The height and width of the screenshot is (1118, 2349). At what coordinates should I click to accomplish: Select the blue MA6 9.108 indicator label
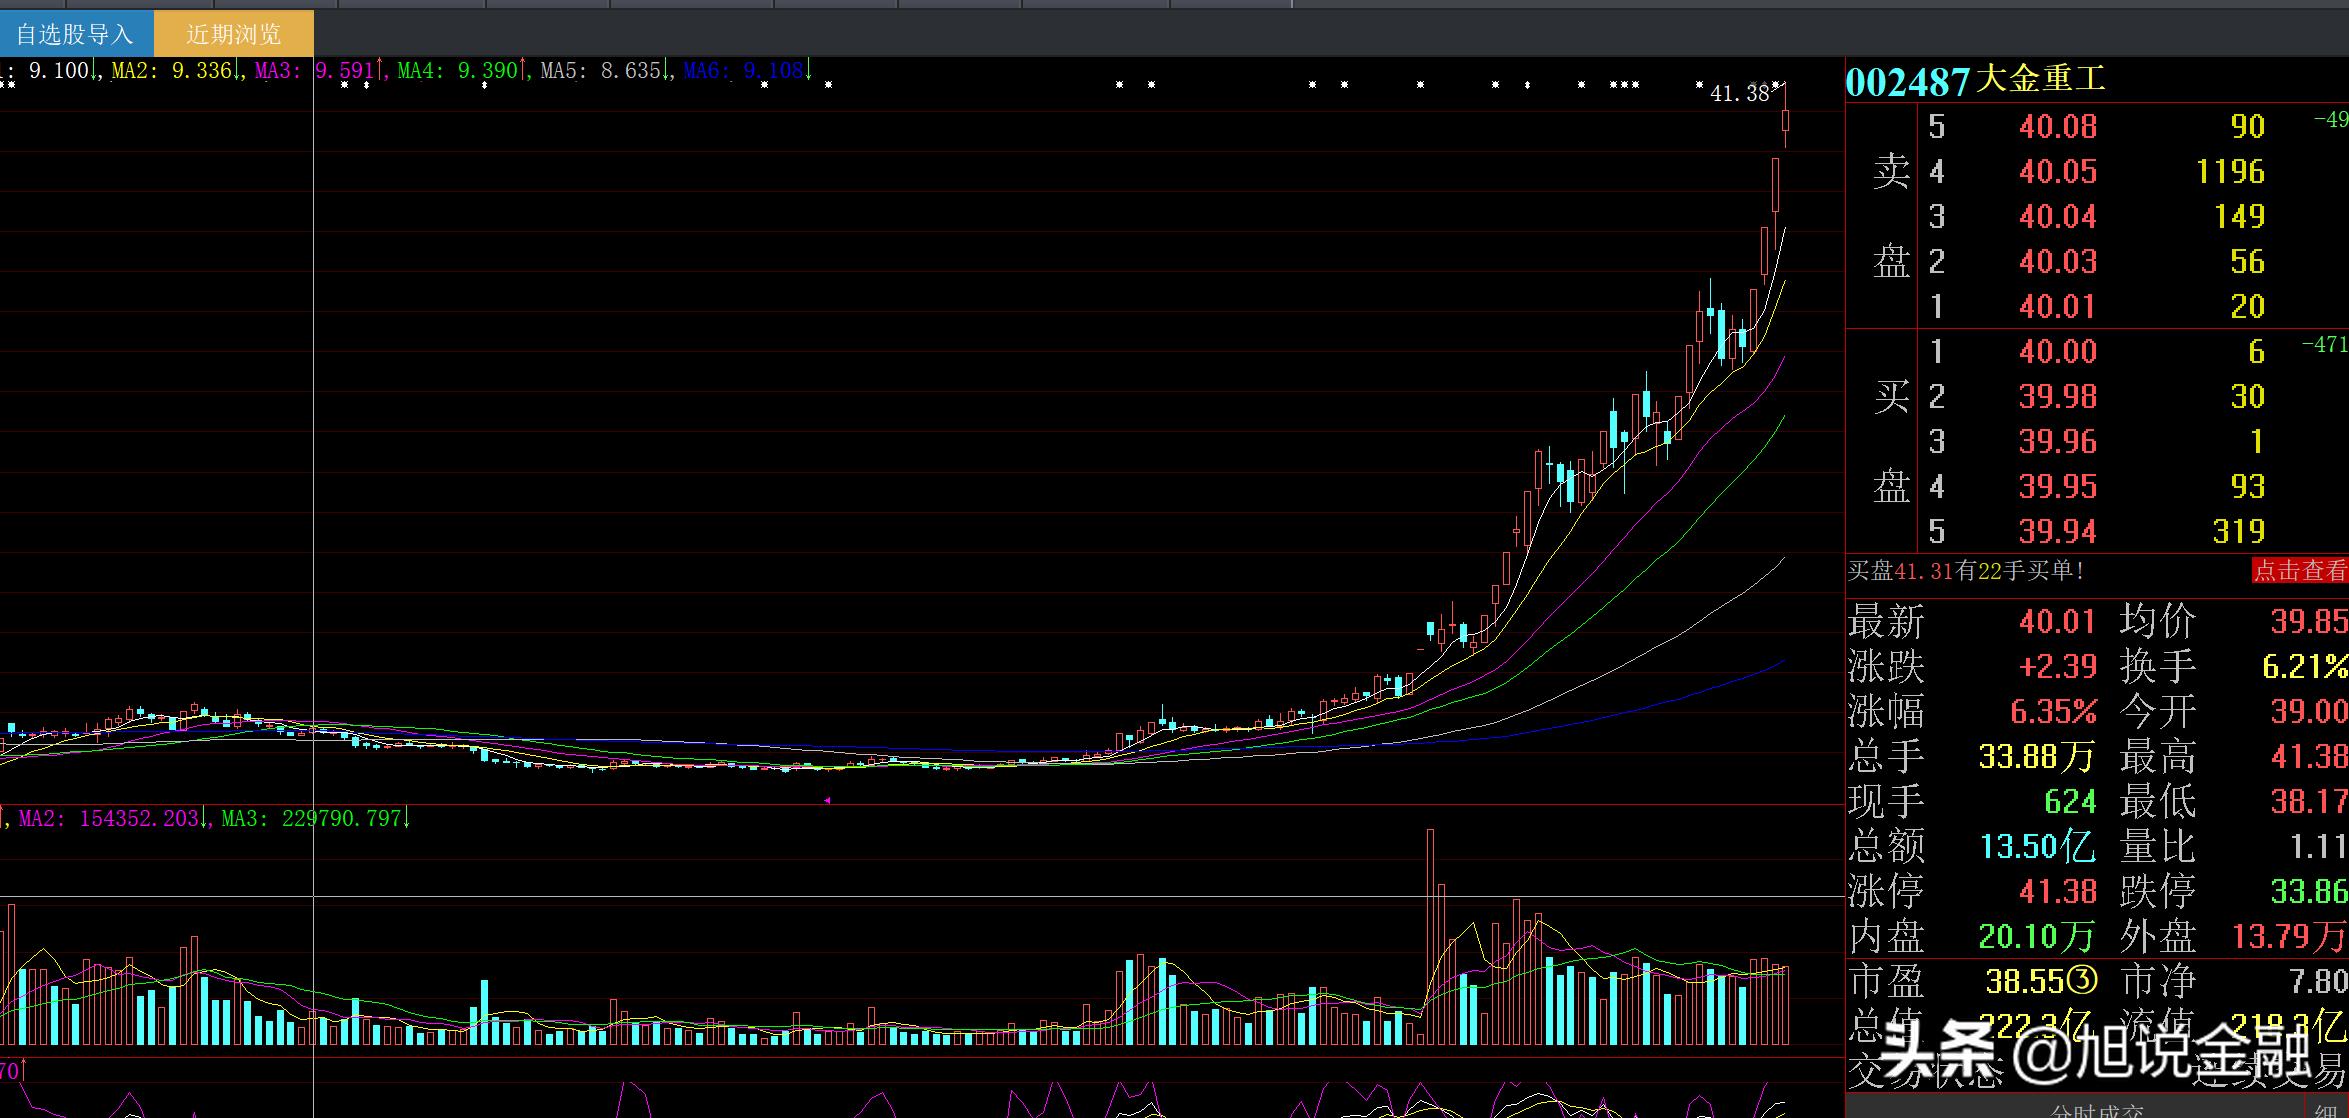pyautogui.click(x=744, y=71)
